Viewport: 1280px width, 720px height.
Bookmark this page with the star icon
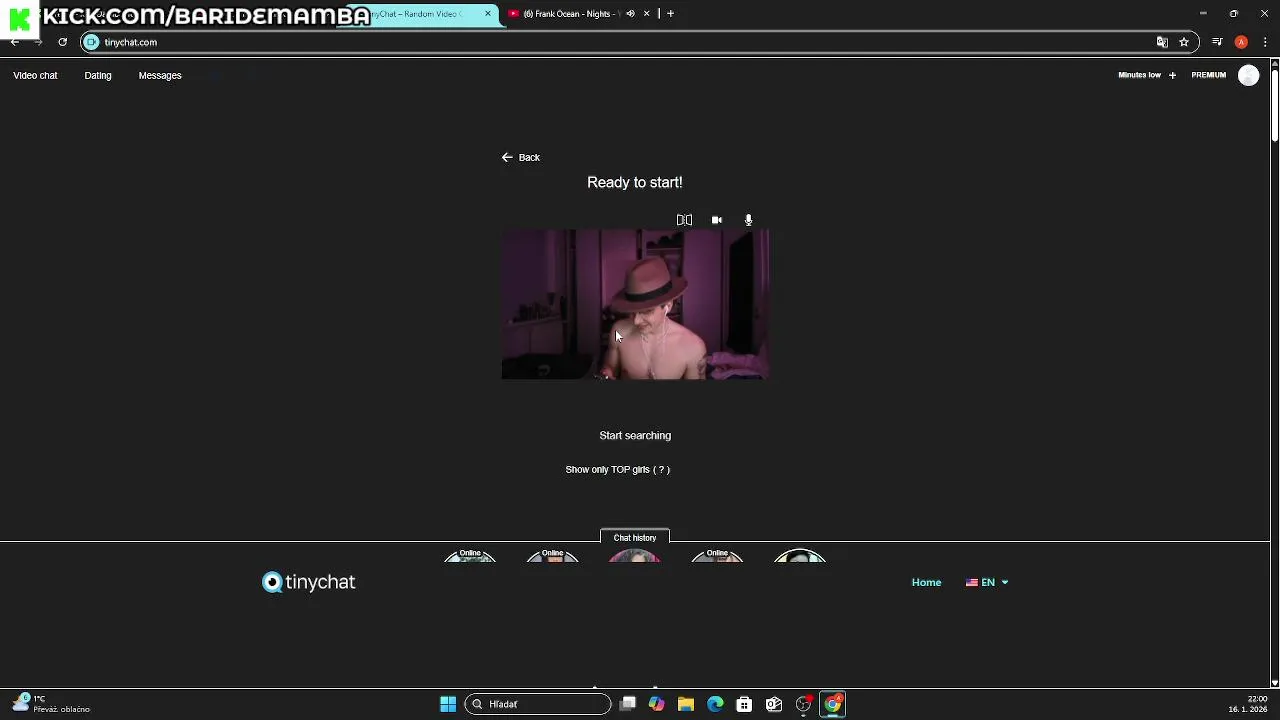tap(1184, 42)
